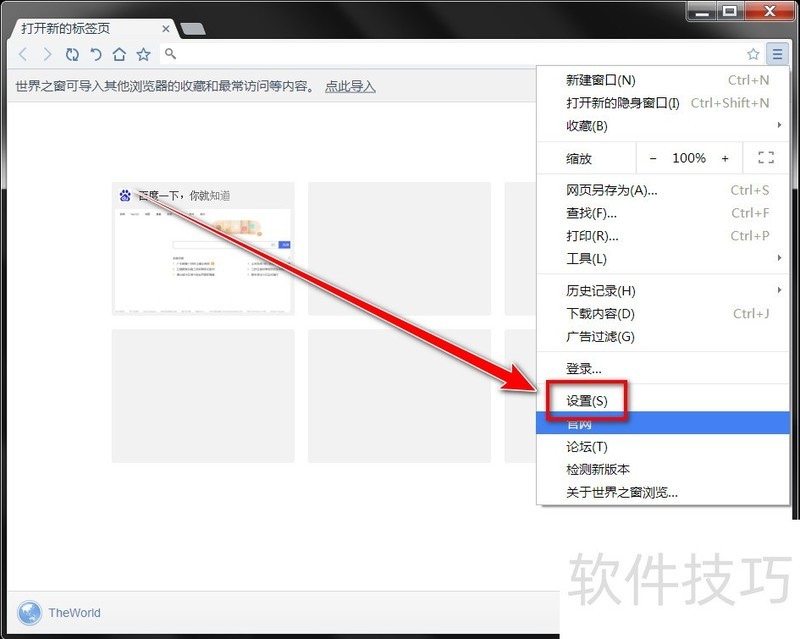Click inside the address bar
The width and height of the screenshot is (800, 639).
click(x=450, y=54)
